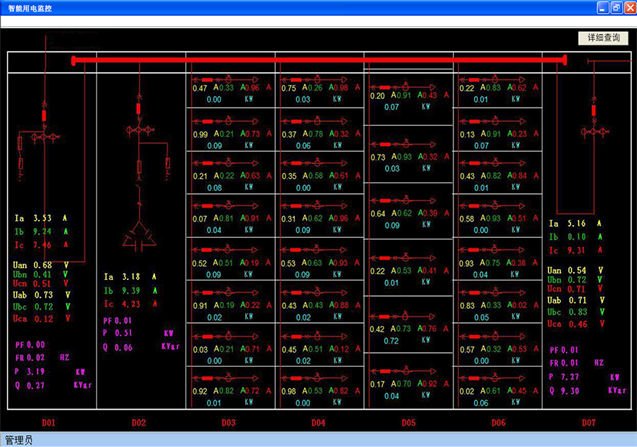Click the 详細查询 button

pyautogui.click(x=603, y=38)
